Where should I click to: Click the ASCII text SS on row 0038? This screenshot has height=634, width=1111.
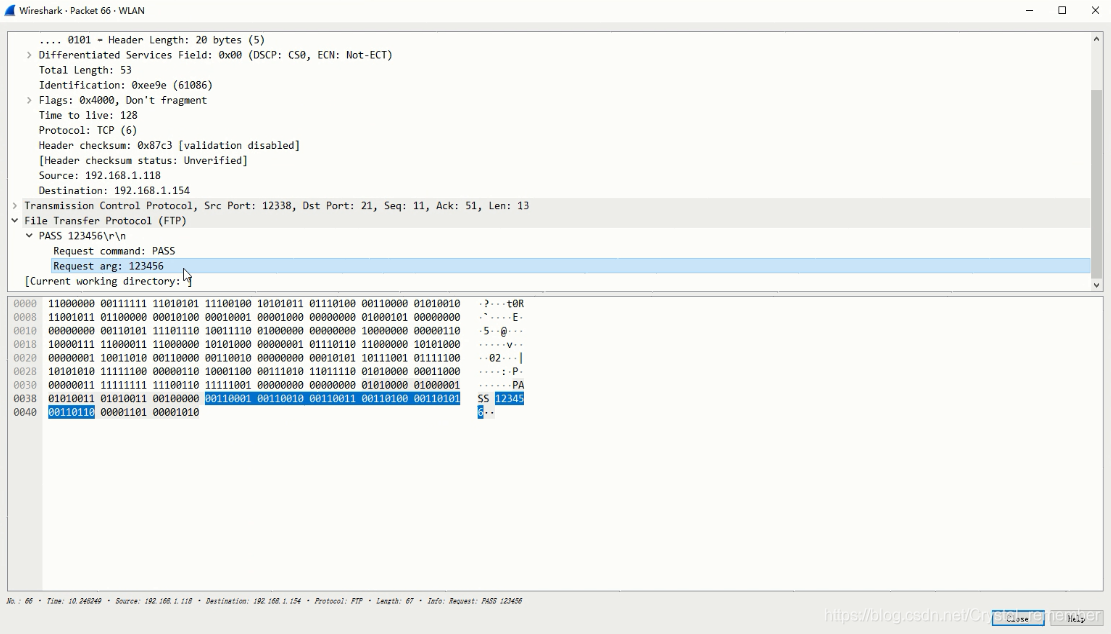[x=483, y=399]
